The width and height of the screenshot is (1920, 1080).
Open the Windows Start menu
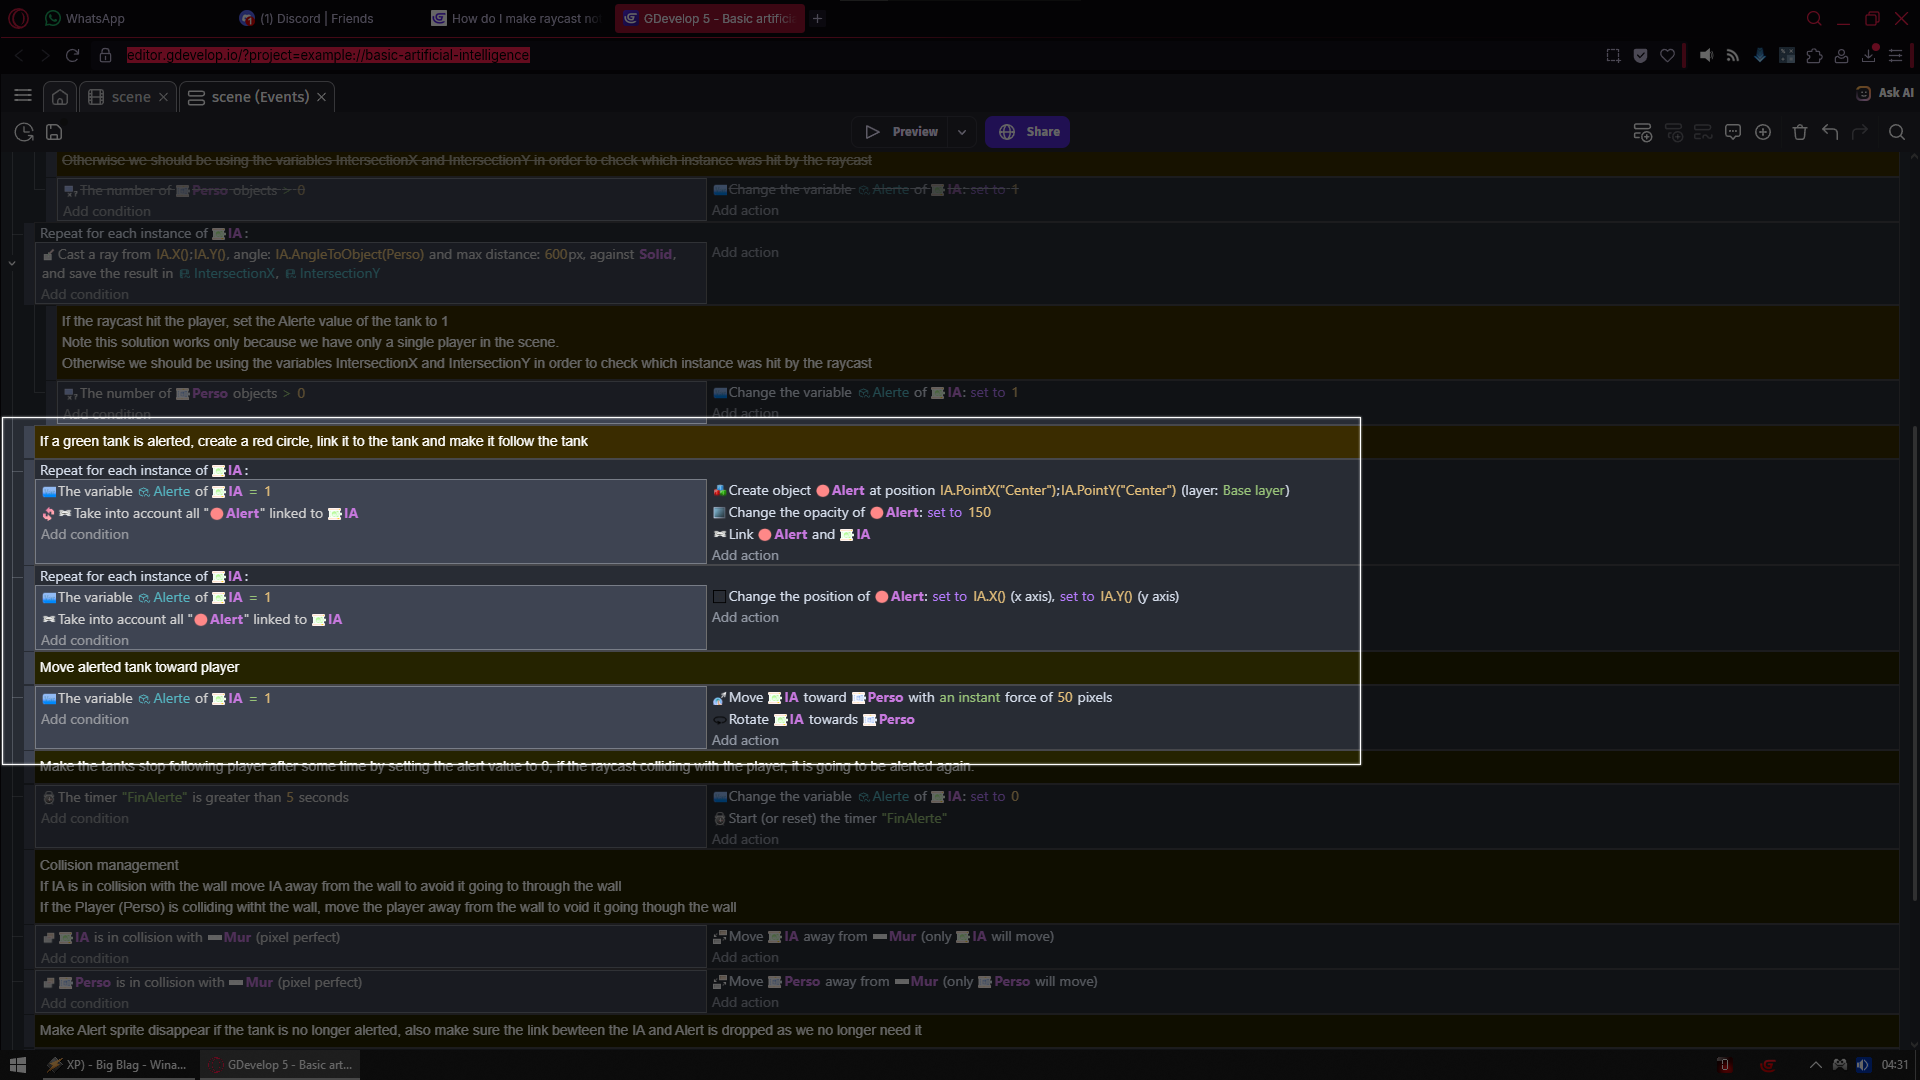pyautogui.click(x=17, y=1065)
